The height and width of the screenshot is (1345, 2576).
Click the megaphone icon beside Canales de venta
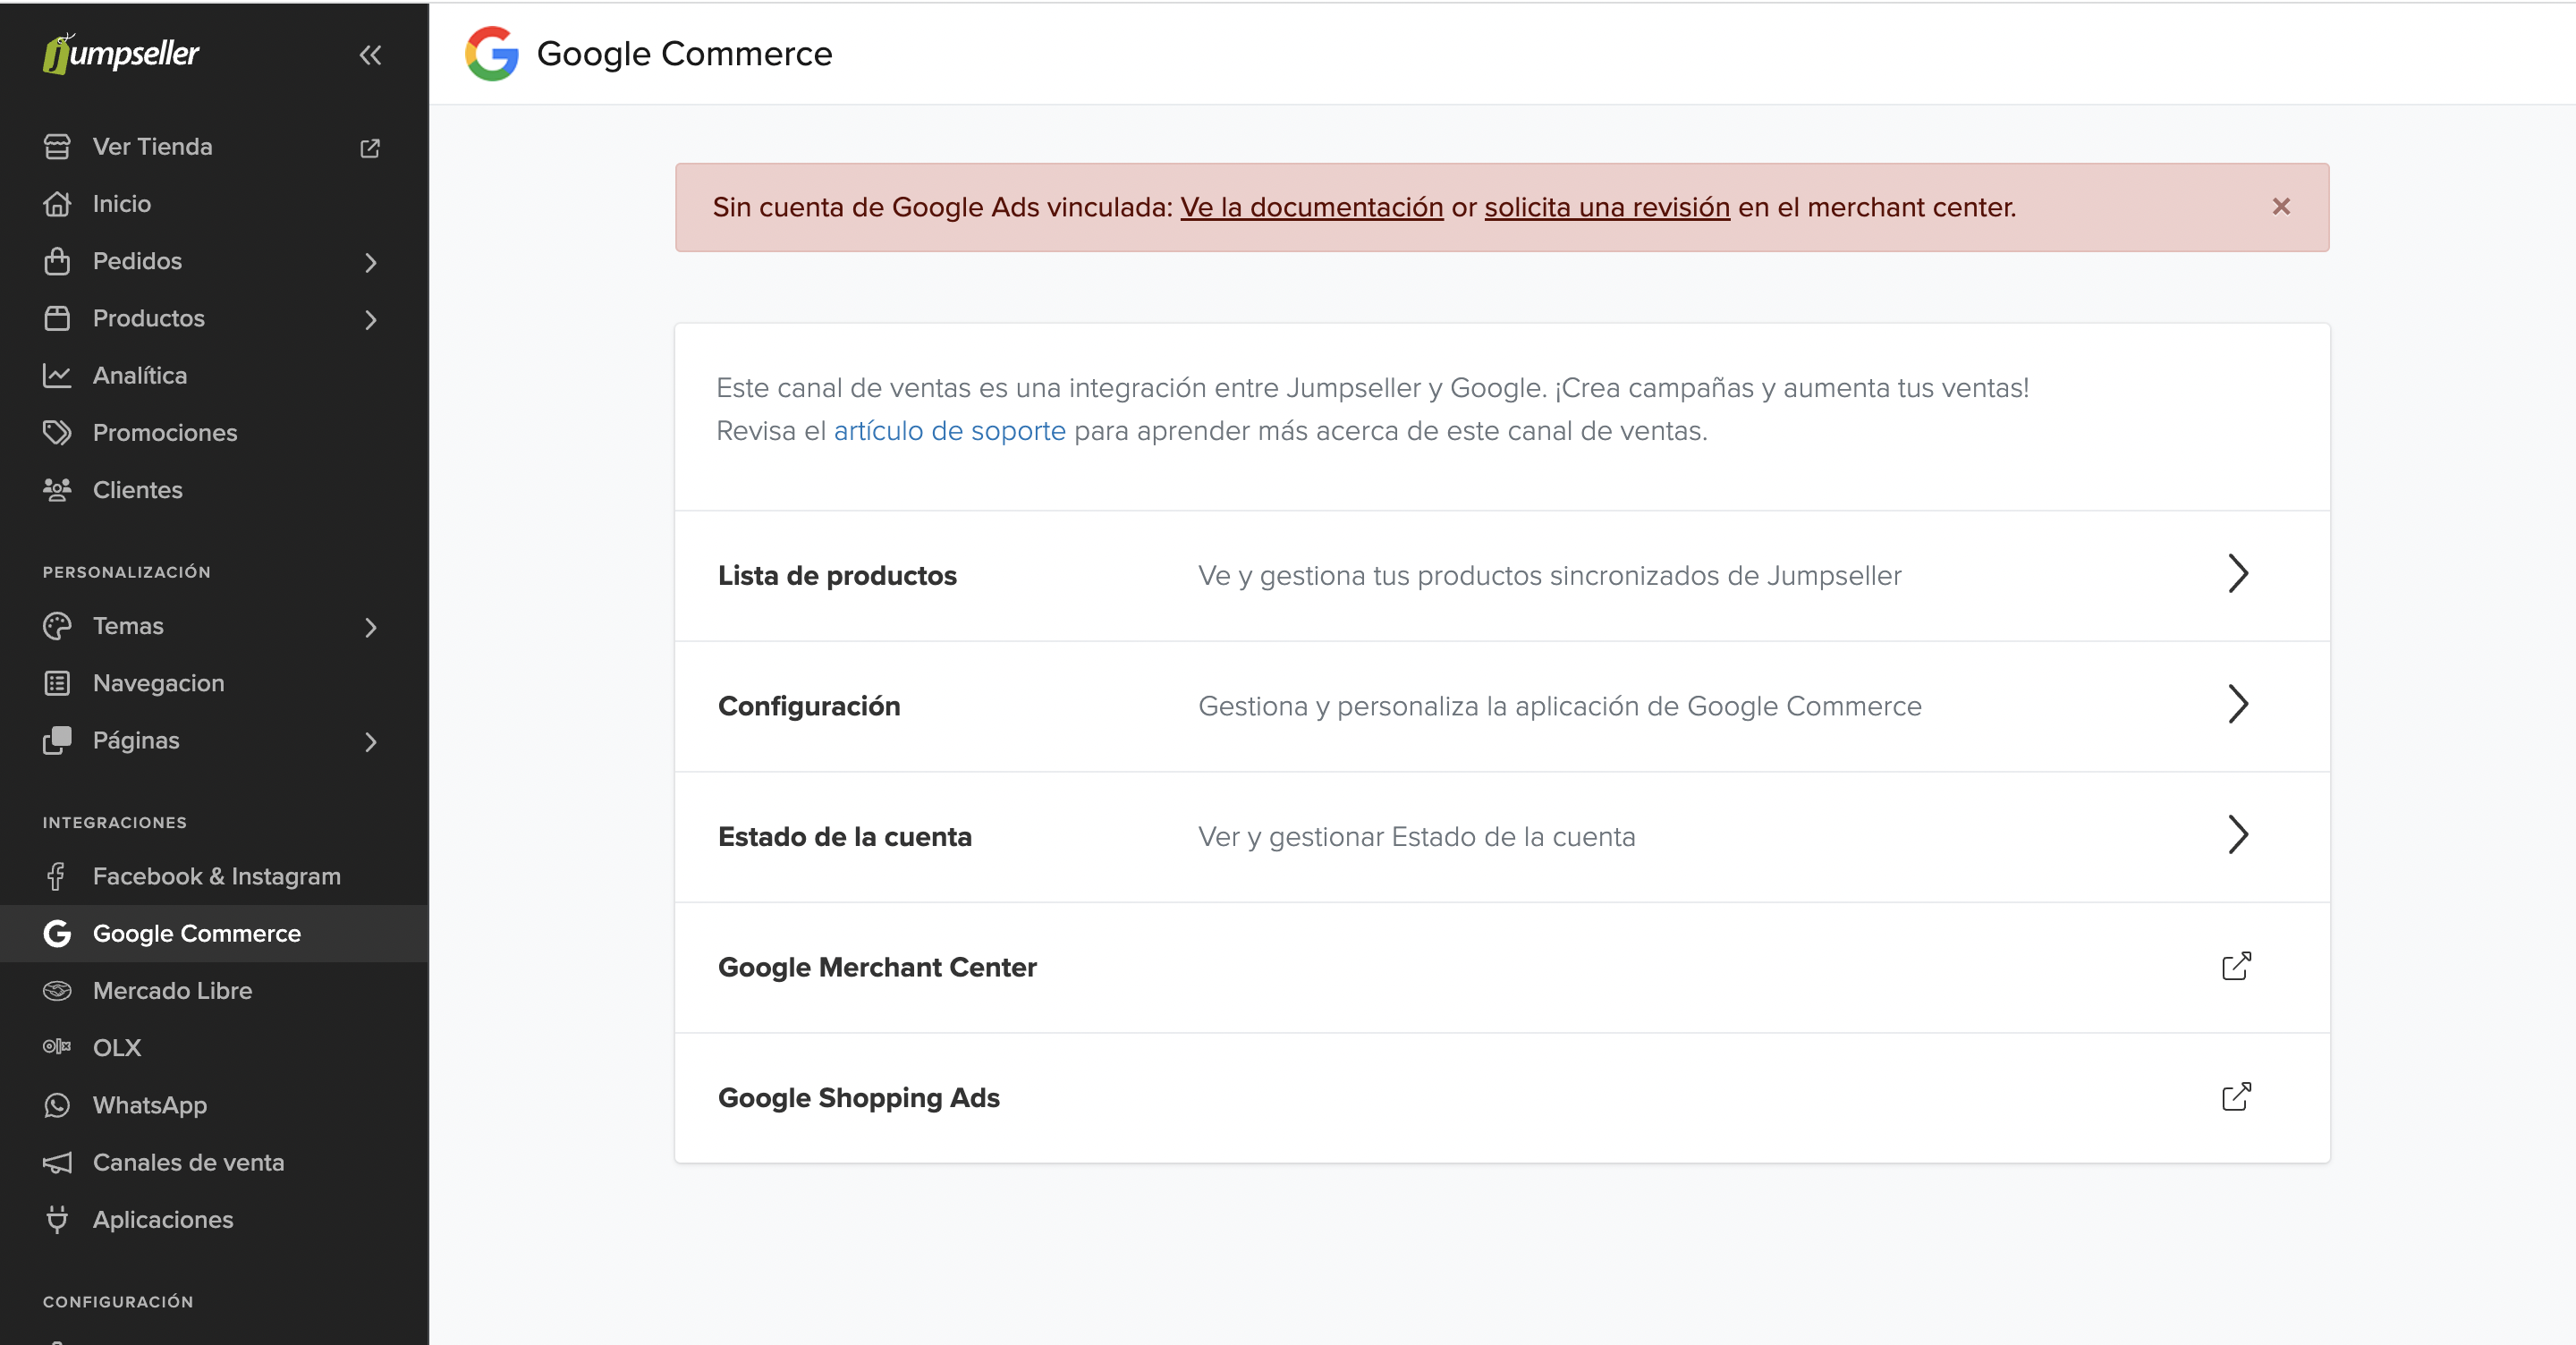(57, 1163)
